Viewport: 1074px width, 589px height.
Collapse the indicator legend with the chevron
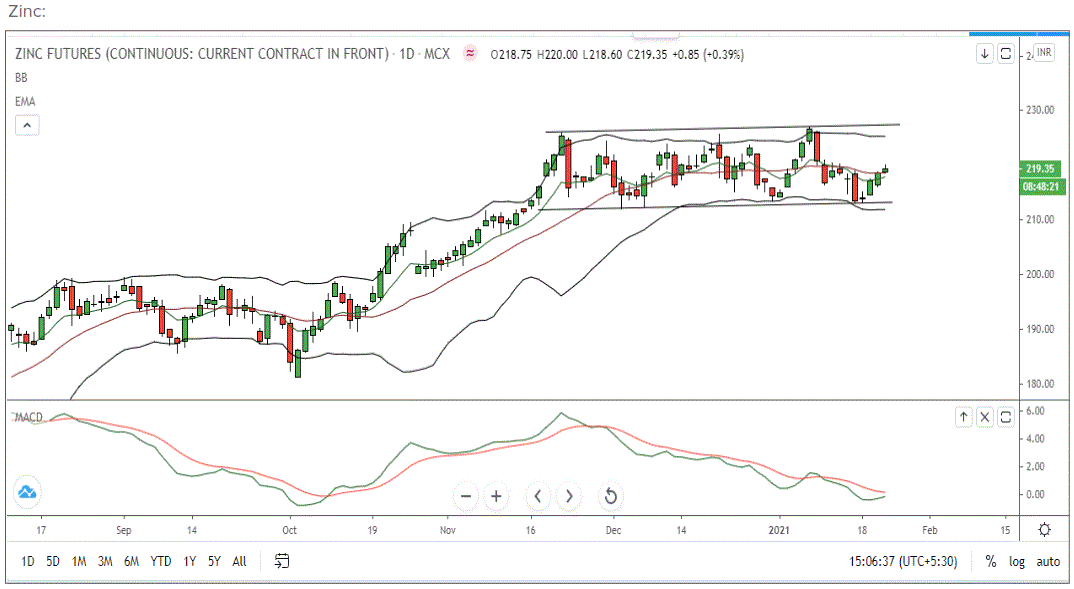[x=27, y=124]
